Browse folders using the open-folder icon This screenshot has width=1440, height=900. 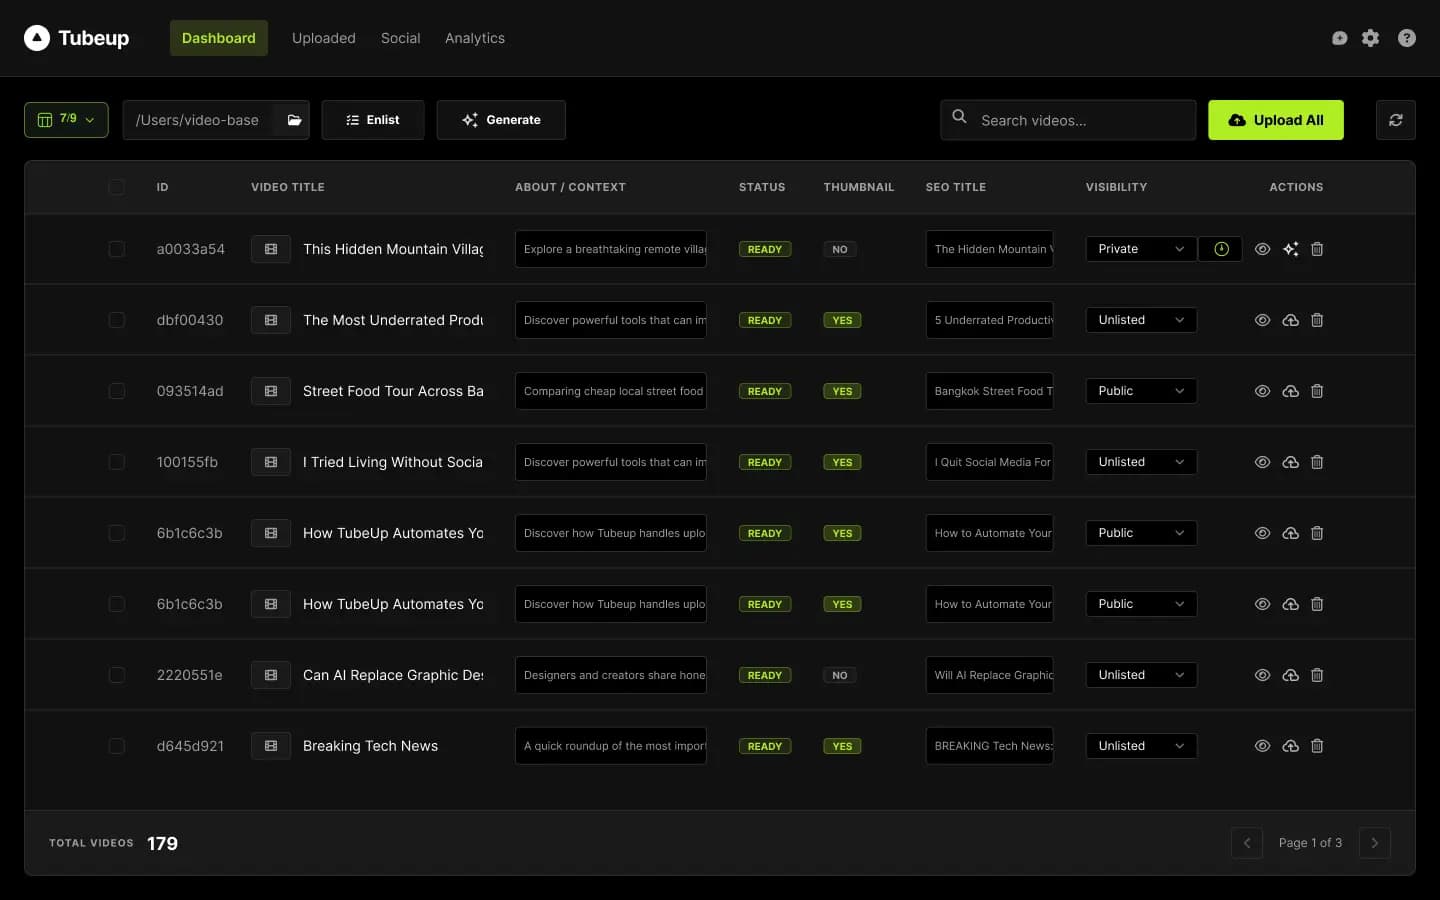(x=294, y=120)
